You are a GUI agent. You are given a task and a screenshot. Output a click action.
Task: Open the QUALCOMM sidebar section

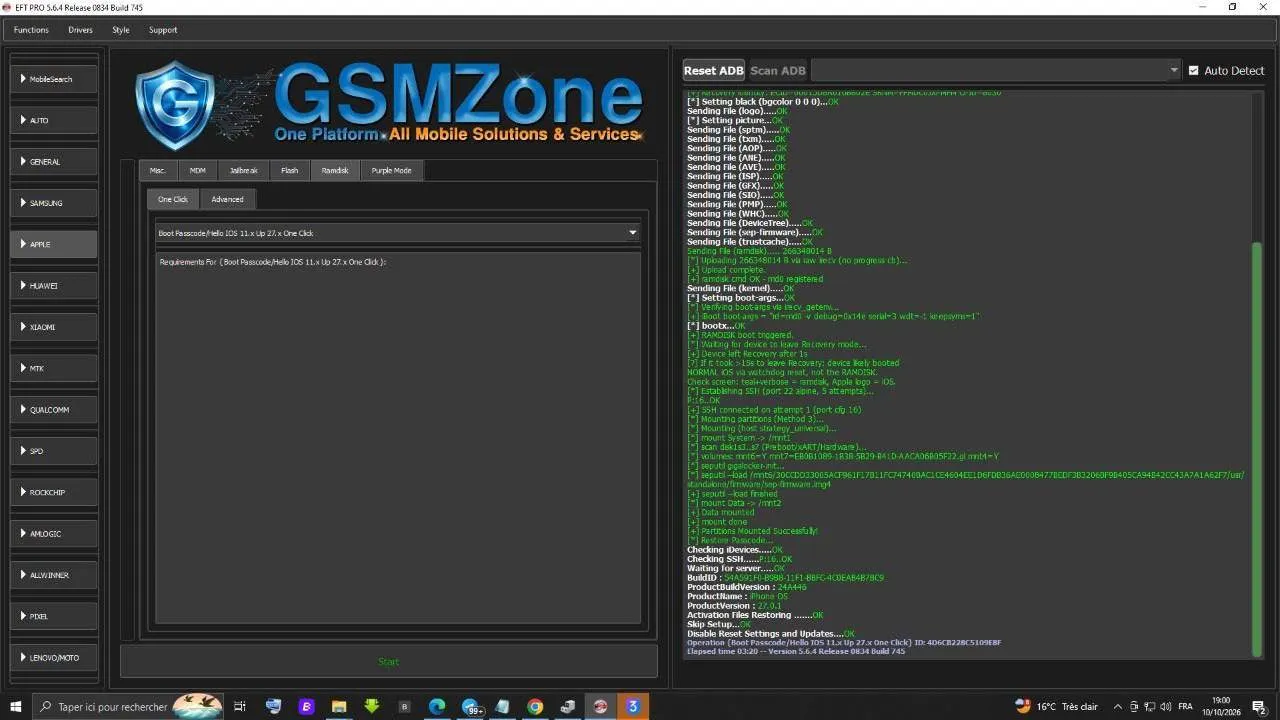point(54,409)
